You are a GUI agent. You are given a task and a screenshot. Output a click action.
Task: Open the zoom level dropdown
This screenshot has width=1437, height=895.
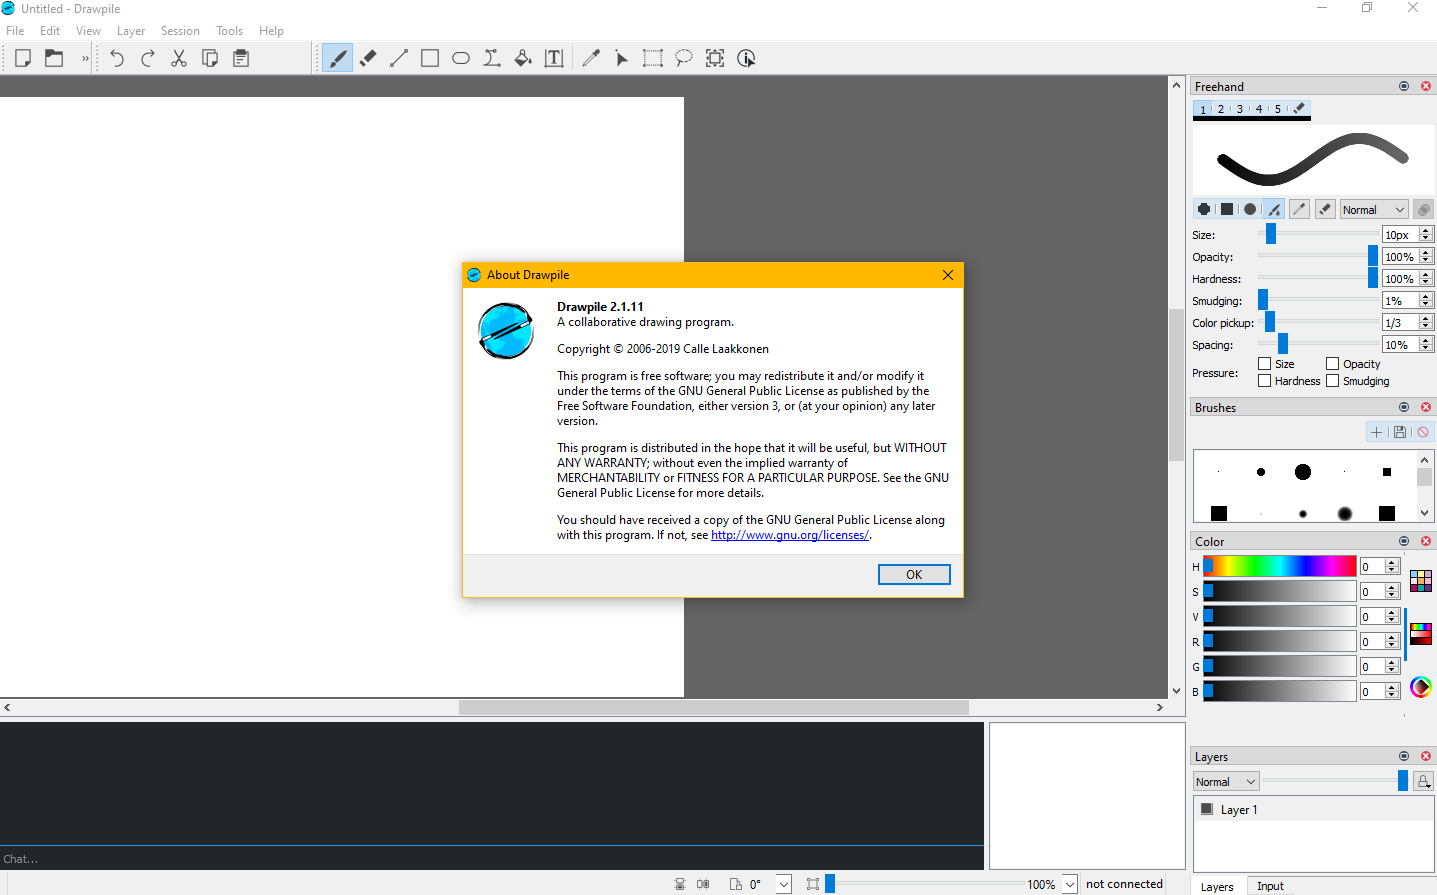point(1069,884)
